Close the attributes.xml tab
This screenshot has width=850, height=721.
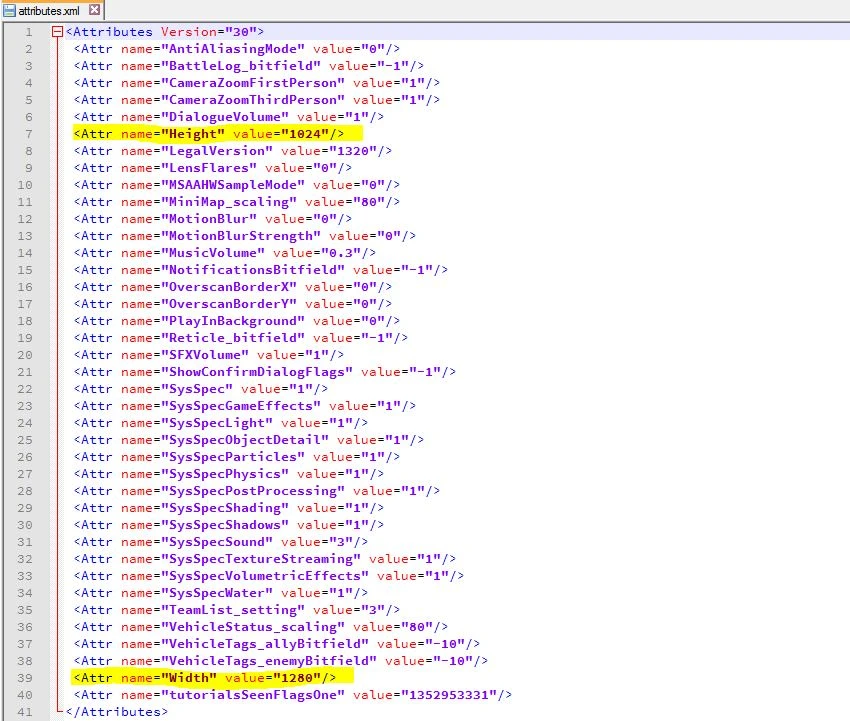point(94,10)
